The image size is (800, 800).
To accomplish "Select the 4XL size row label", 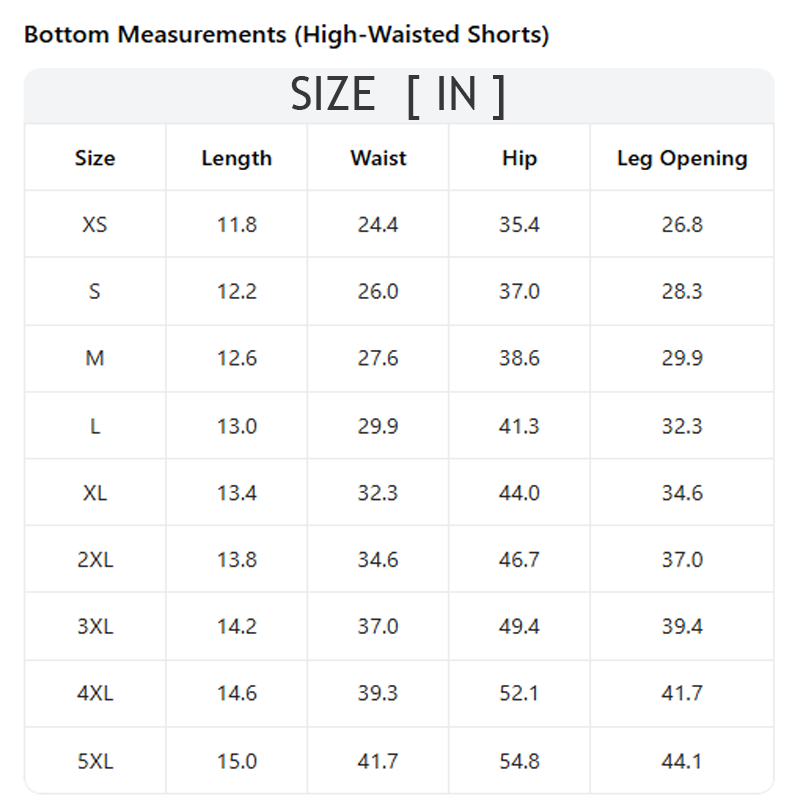I will click(95, 693).
